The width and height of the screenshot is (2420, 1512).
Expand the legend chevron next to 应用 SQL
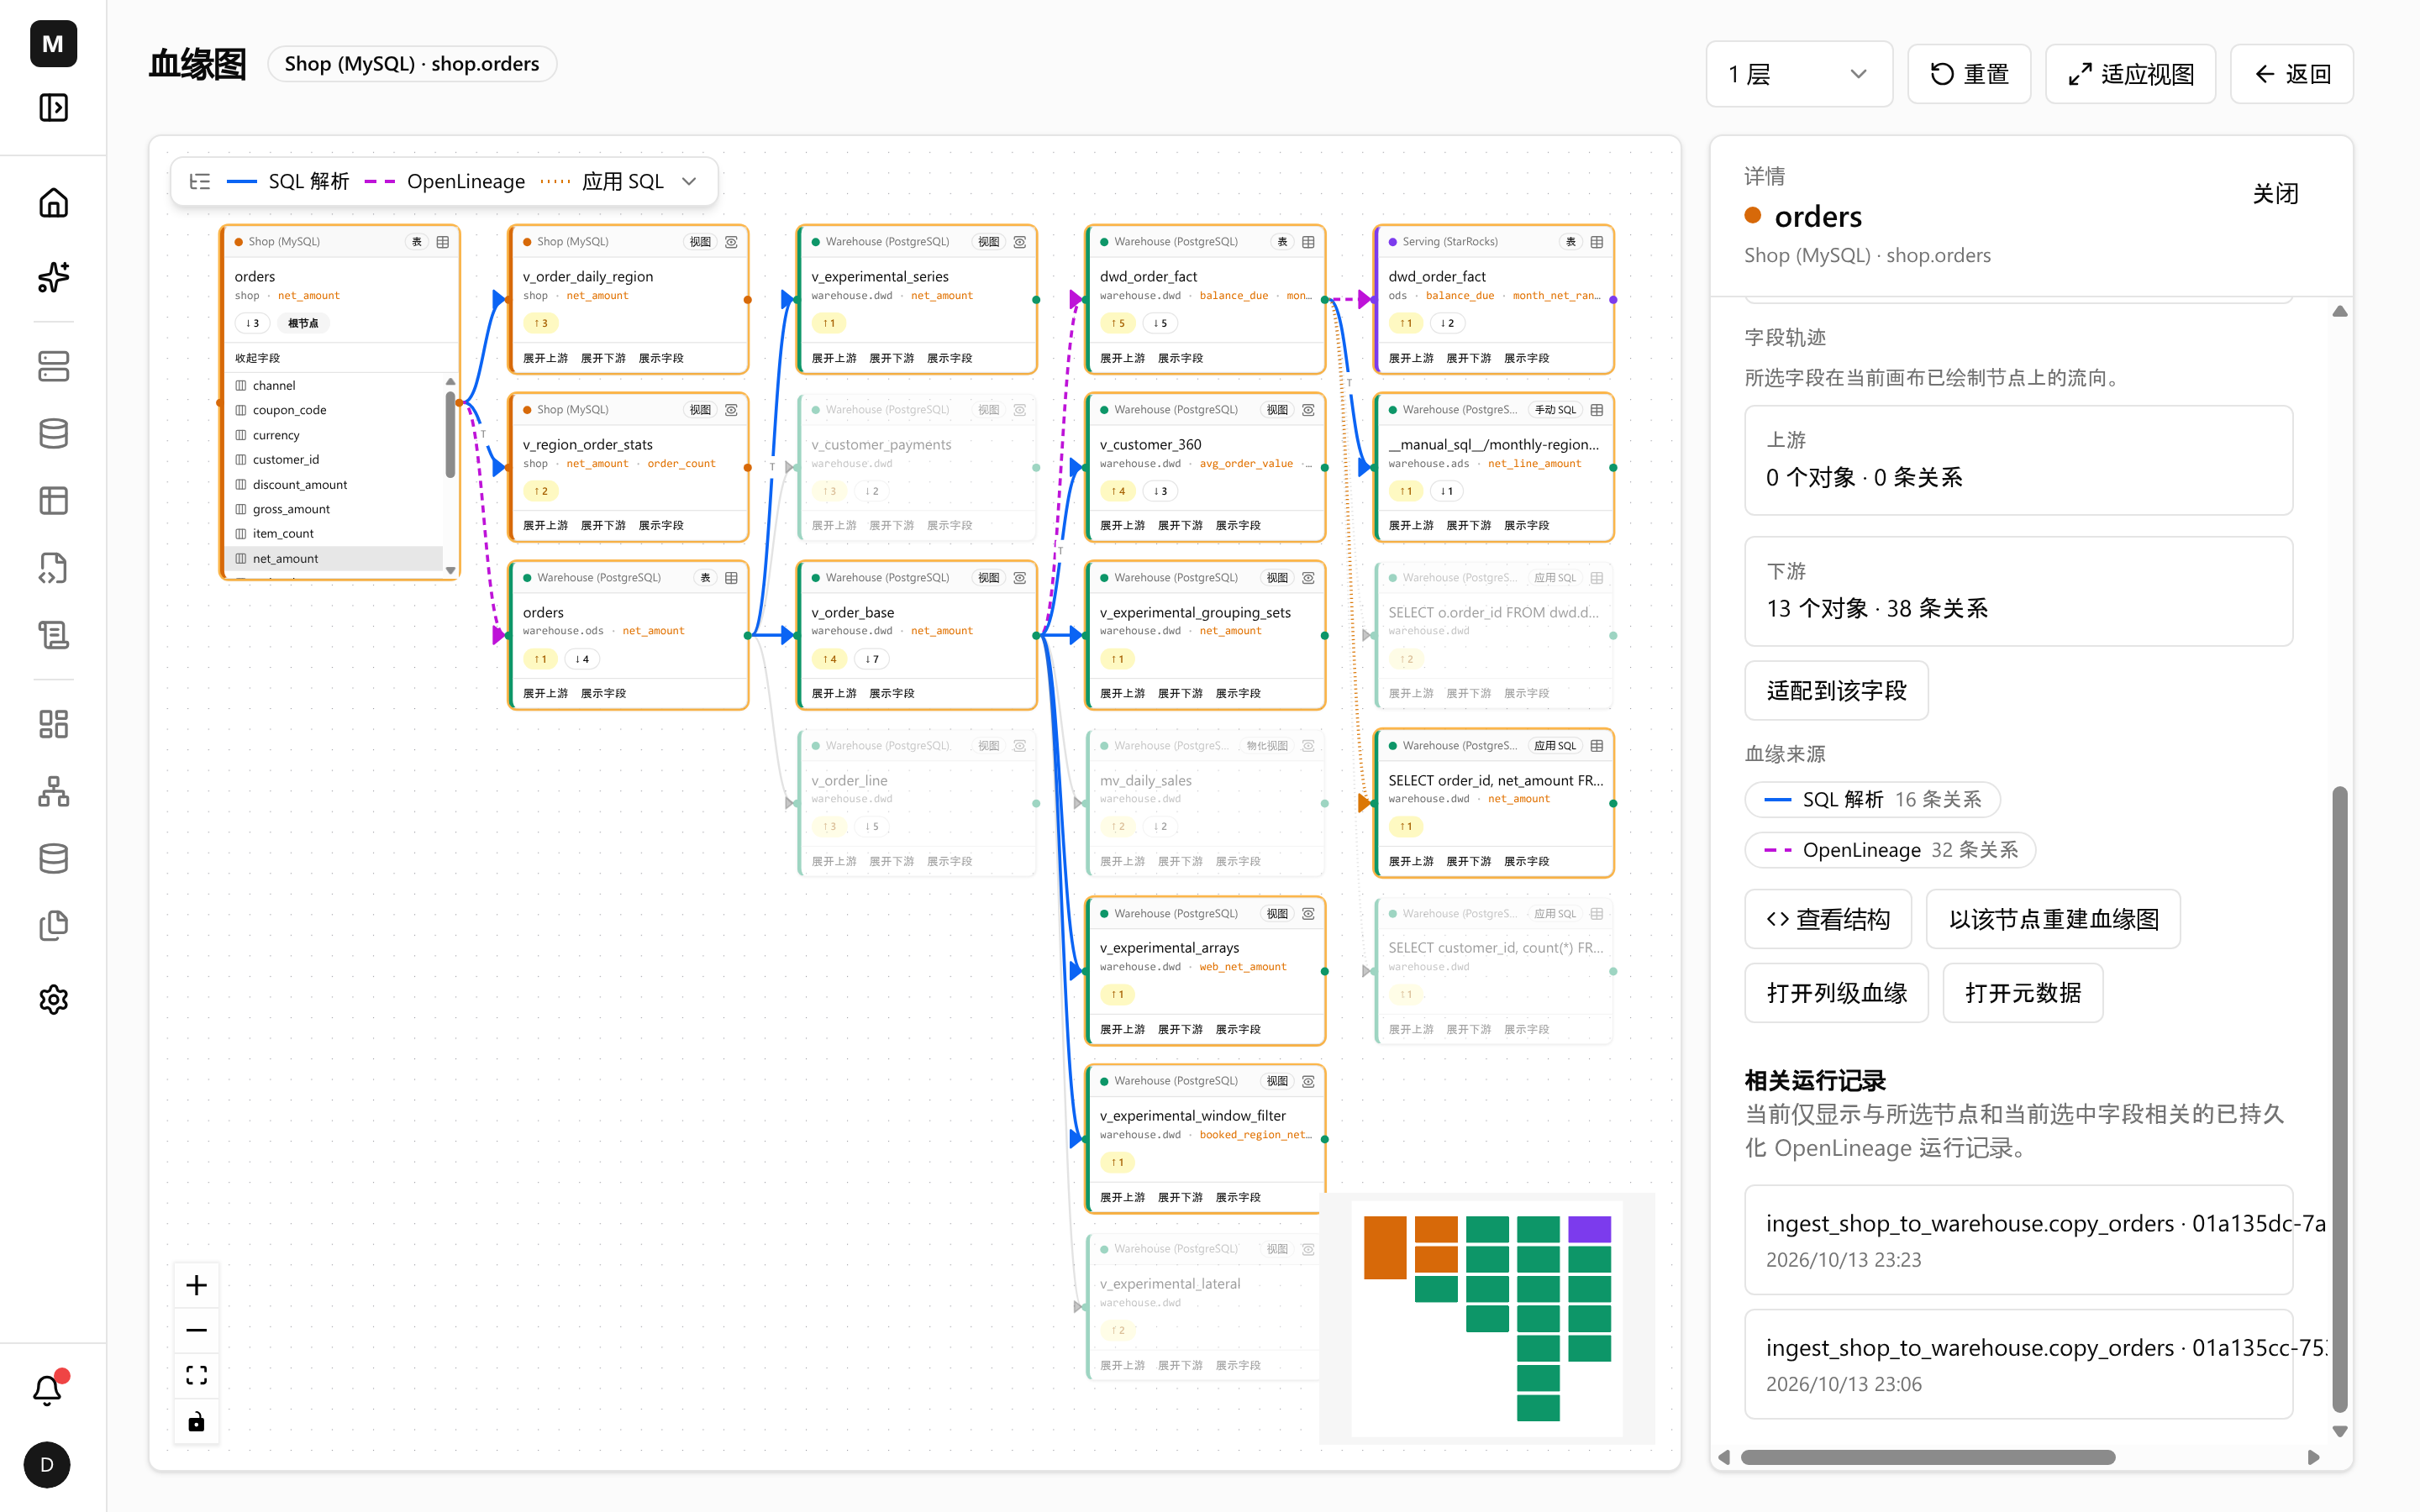point(689,181)
